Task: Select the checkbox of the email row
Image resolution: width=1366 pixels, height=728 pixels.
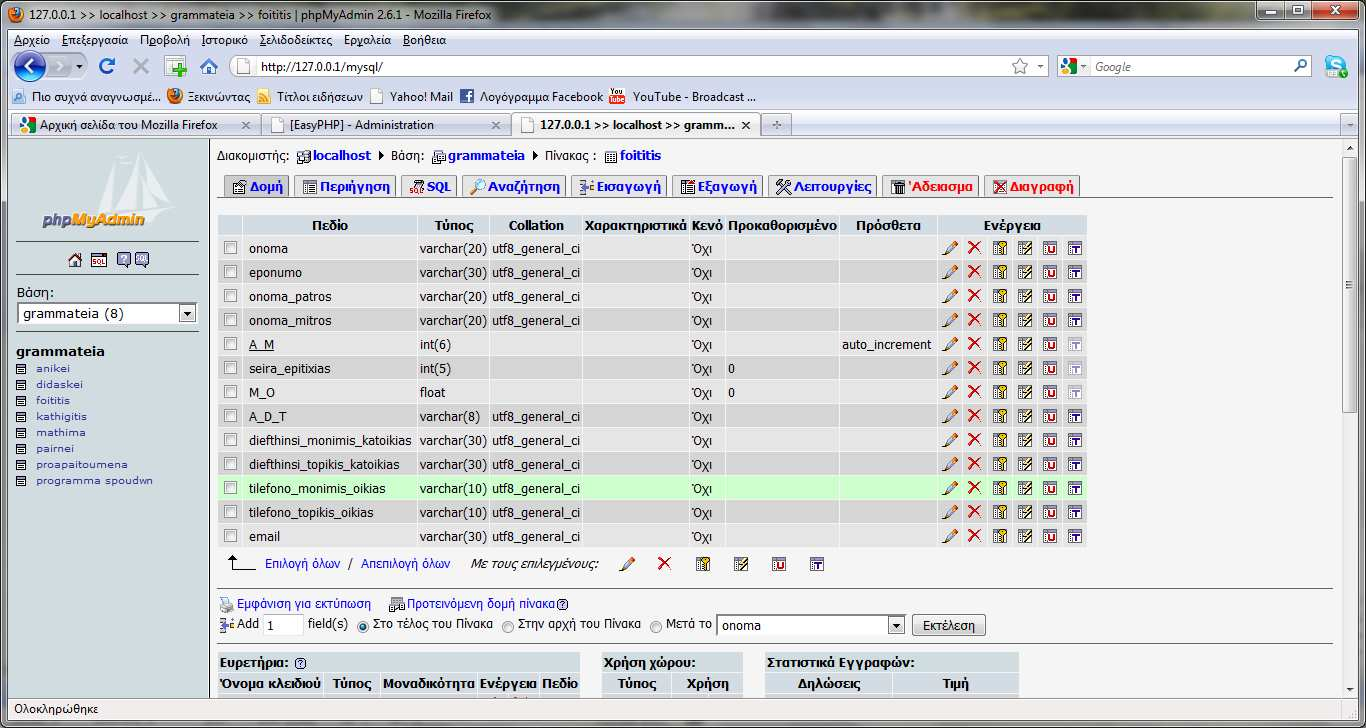Action: (x=231, y=536)
